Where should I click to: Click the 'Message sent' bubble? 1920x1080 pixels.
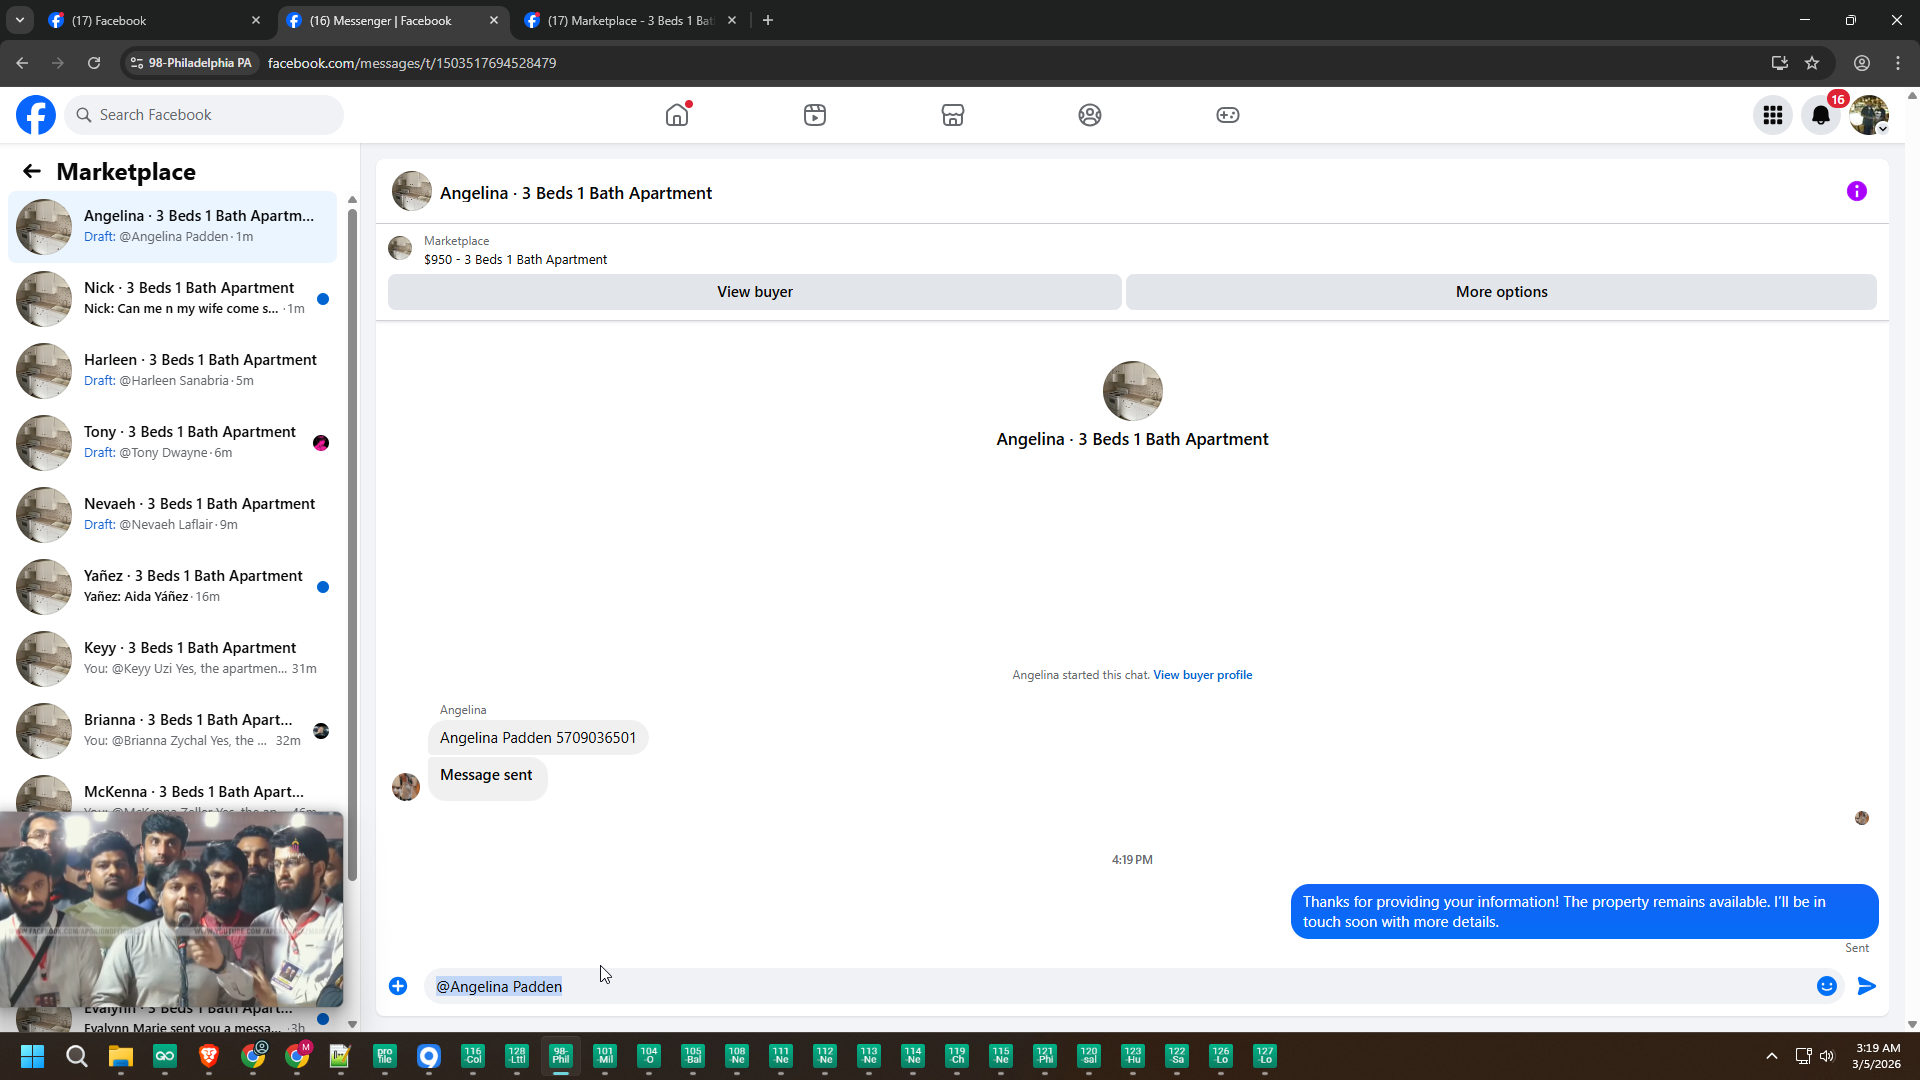click(x=487, y=777)
